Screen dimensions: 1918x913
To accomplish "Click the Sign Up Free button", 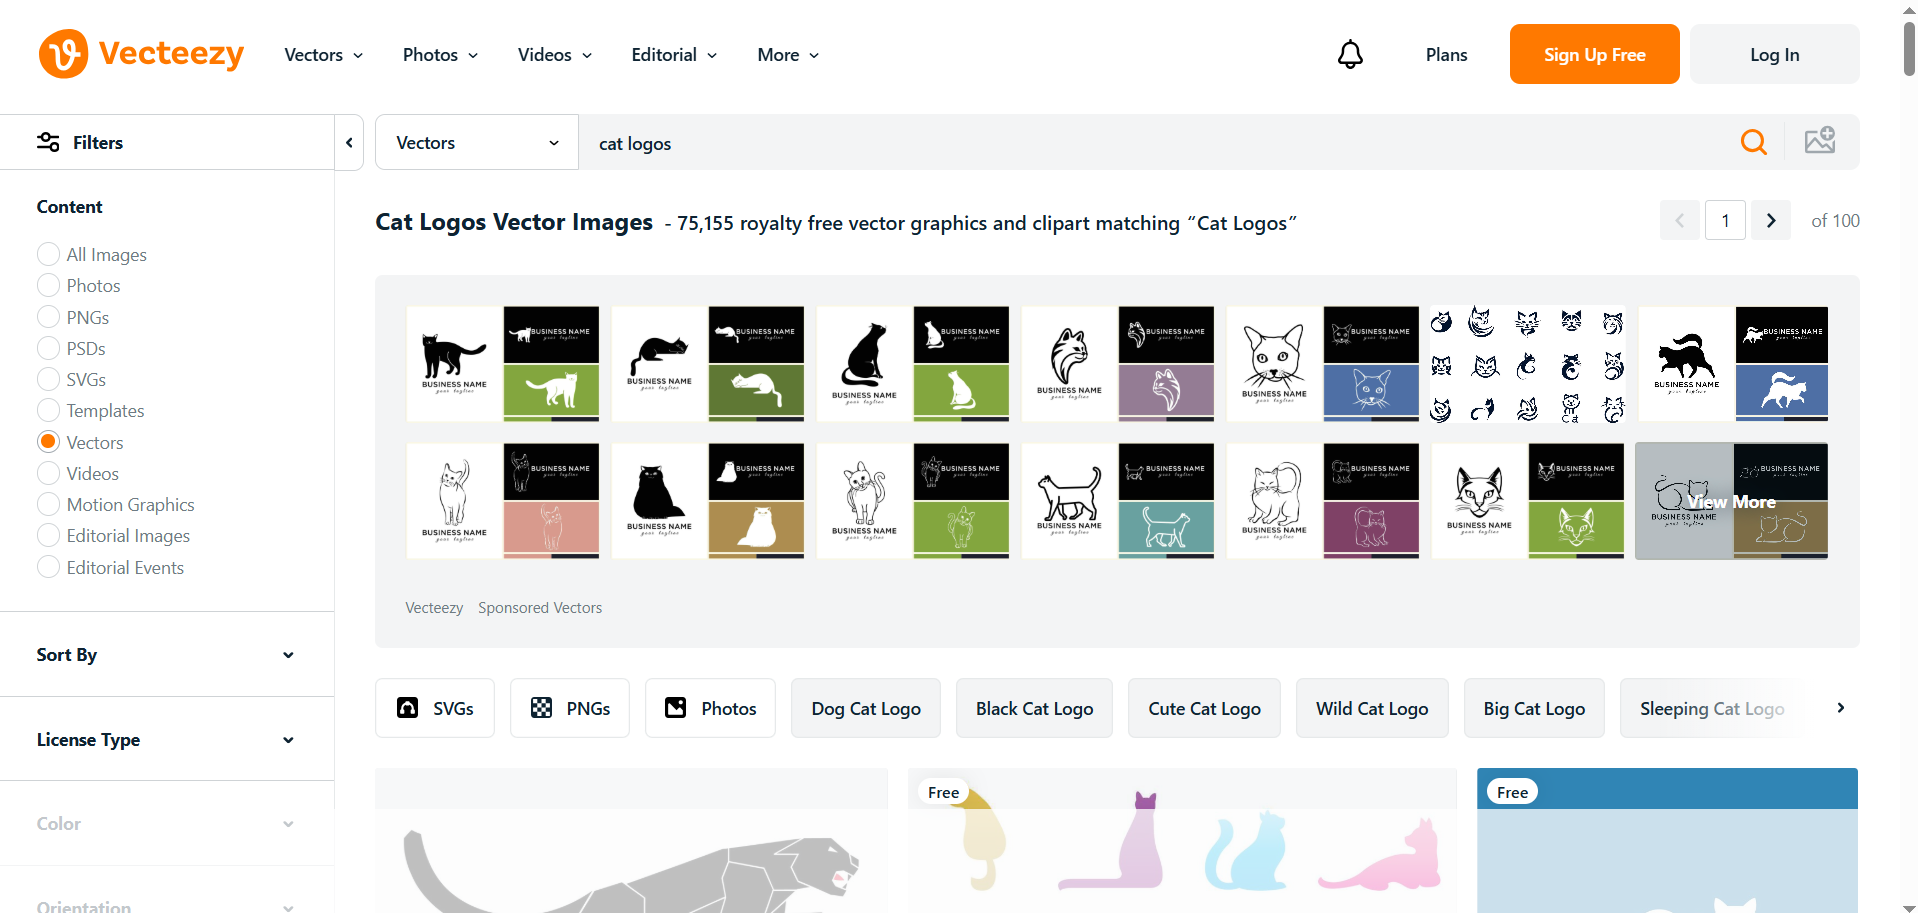I will point(1593,54).
